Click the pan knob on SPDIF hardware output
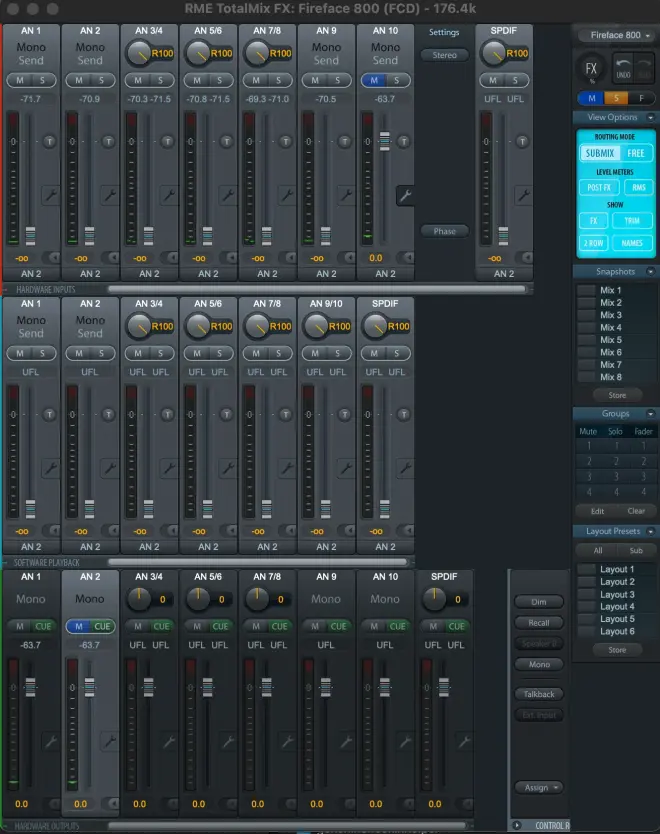The image size is (660, 834). [434, 599]
